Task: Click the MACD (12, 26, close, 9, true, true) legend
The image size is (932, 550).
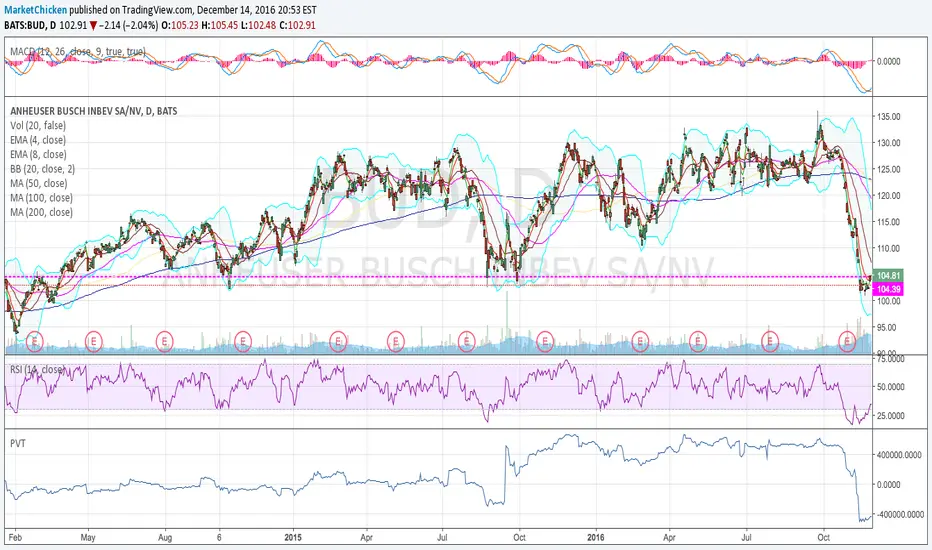Action: pos(77,52)
